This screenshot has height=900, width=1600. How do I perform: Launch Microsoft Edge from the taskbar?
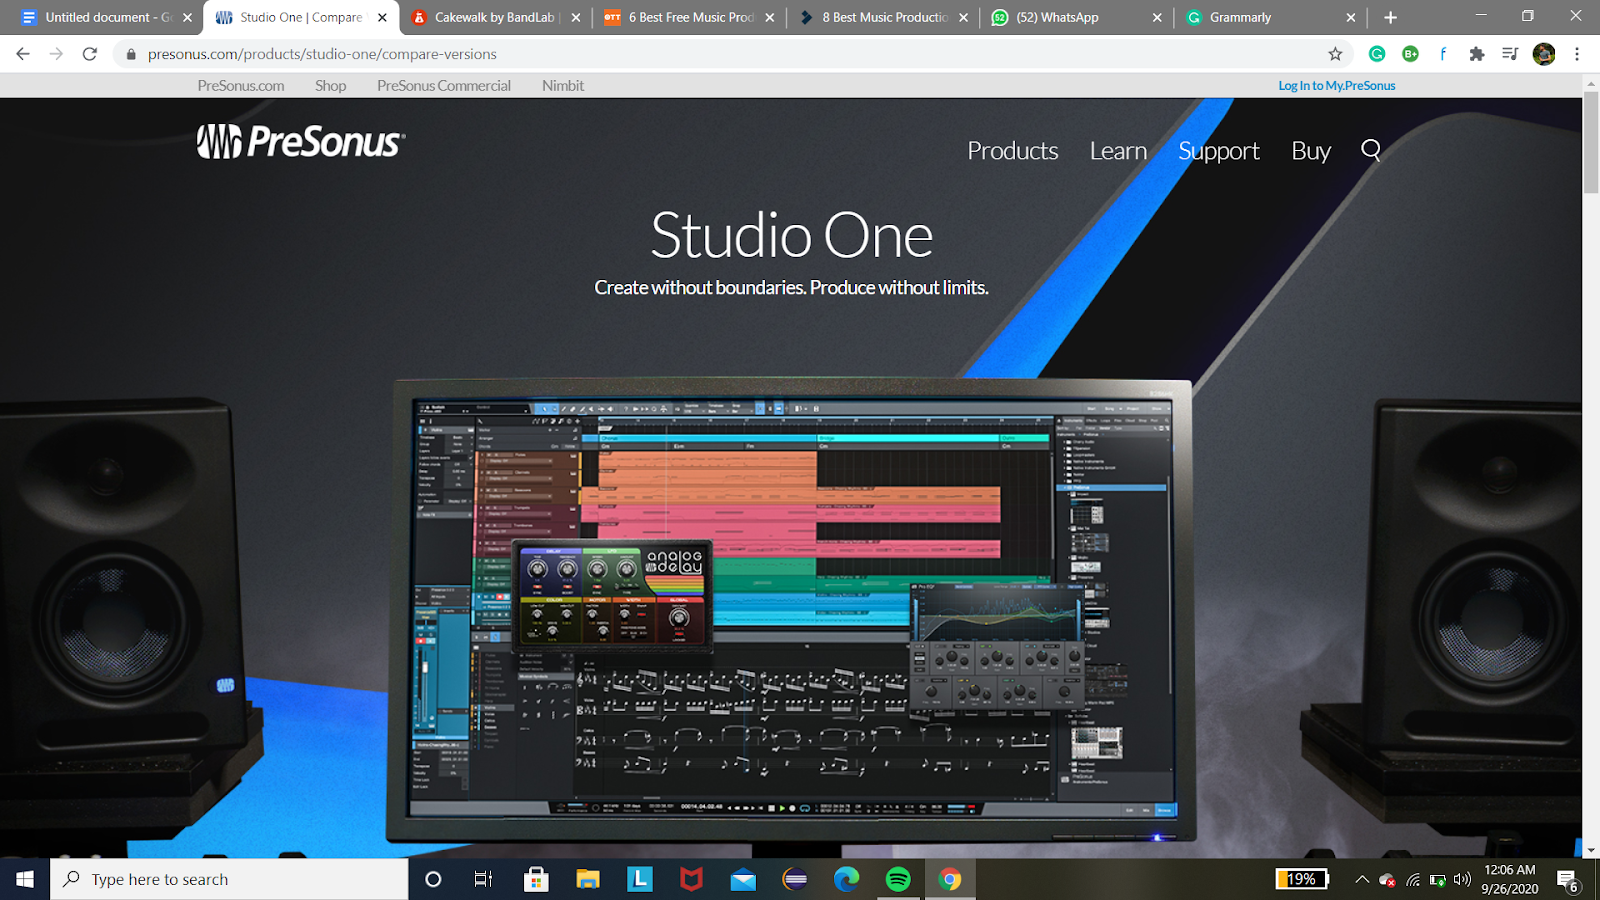847,879
